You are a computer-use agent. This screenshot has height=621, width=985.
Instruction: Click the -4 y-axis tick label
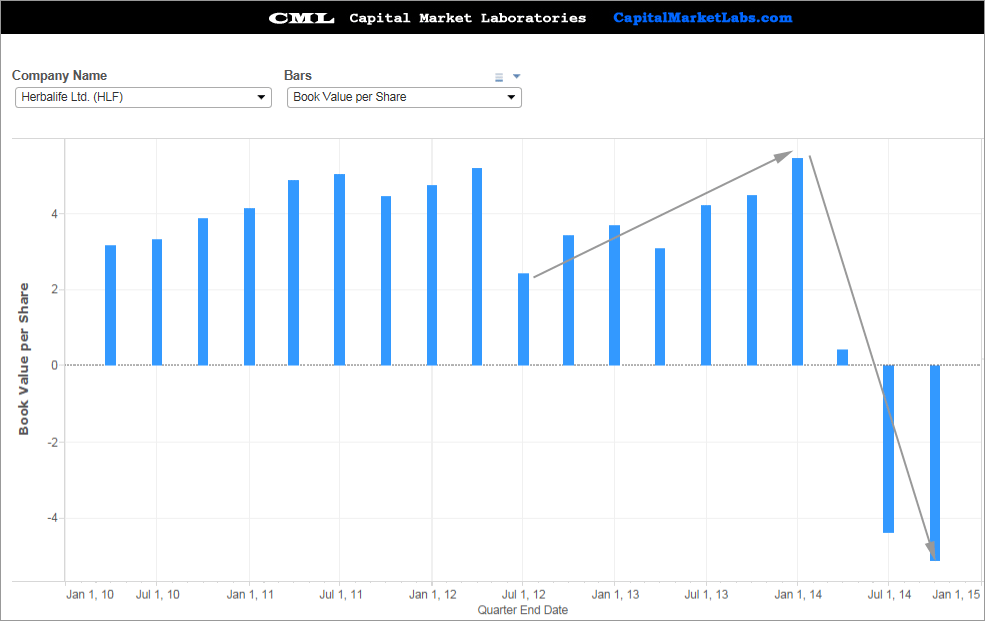(x=52, y=519)
